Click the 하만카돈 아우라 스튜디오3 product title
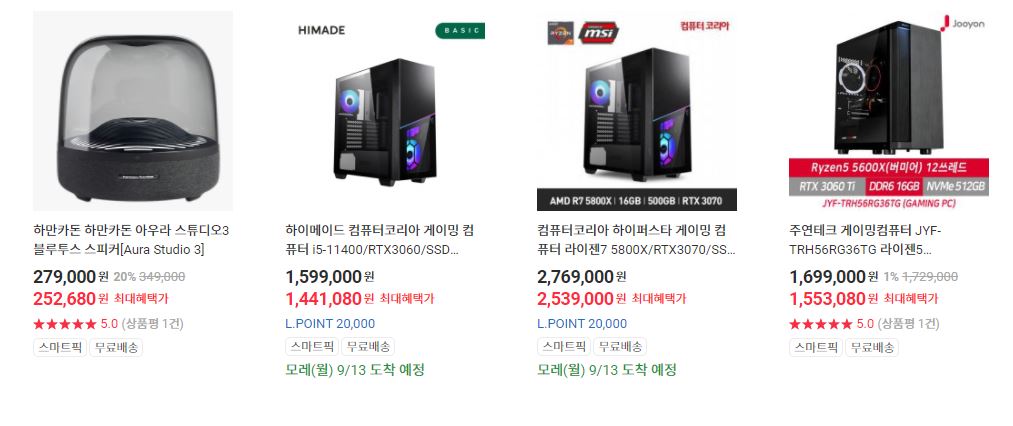Viewport: 1013px width, 426px height. [x=131, y=240]
